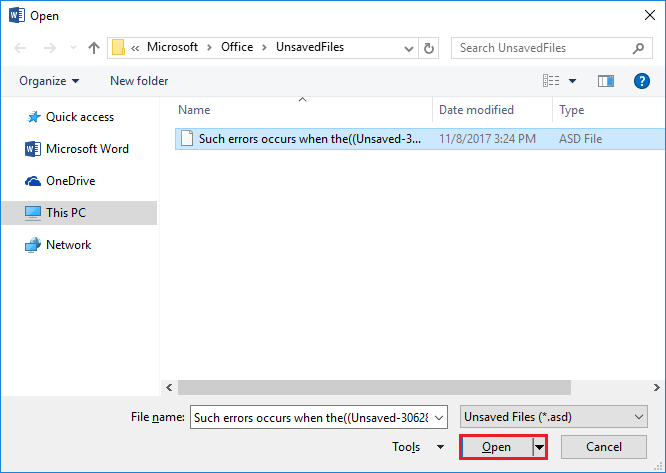Select Network in navigation pane
The width and height of the screenshot is (666, 473).
[68, 245]
